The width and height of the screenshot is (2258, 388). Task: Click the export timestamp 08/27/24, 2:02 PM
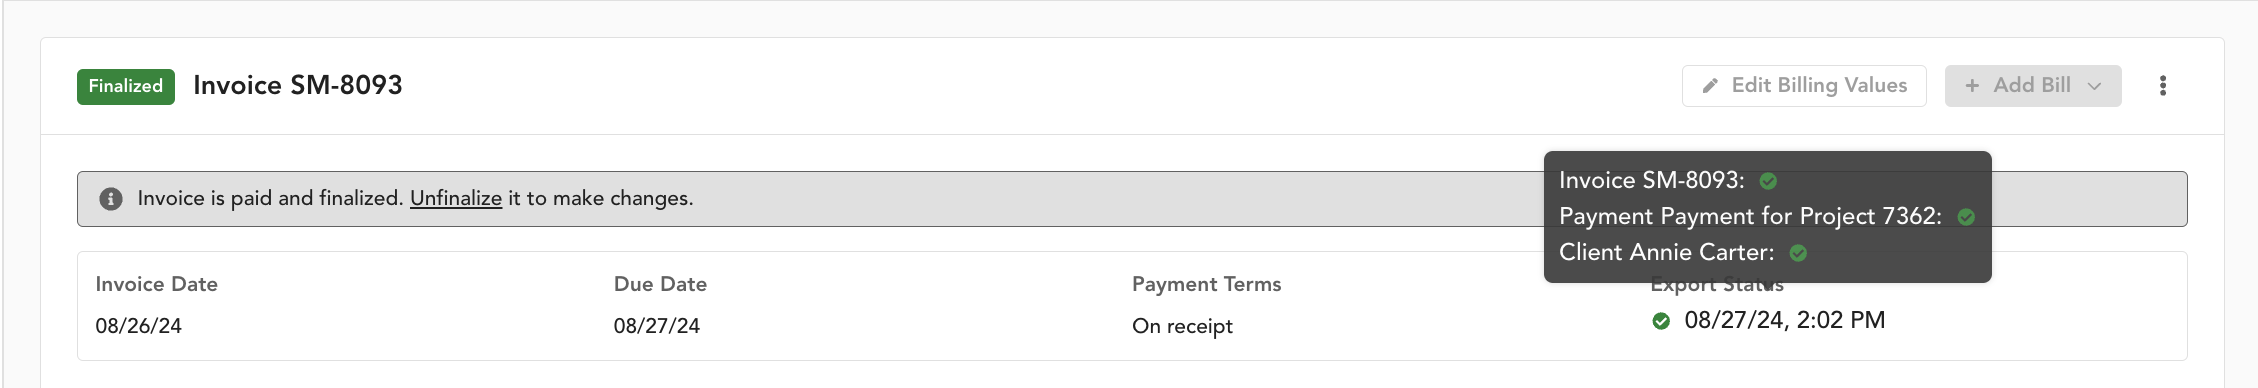1785,320
